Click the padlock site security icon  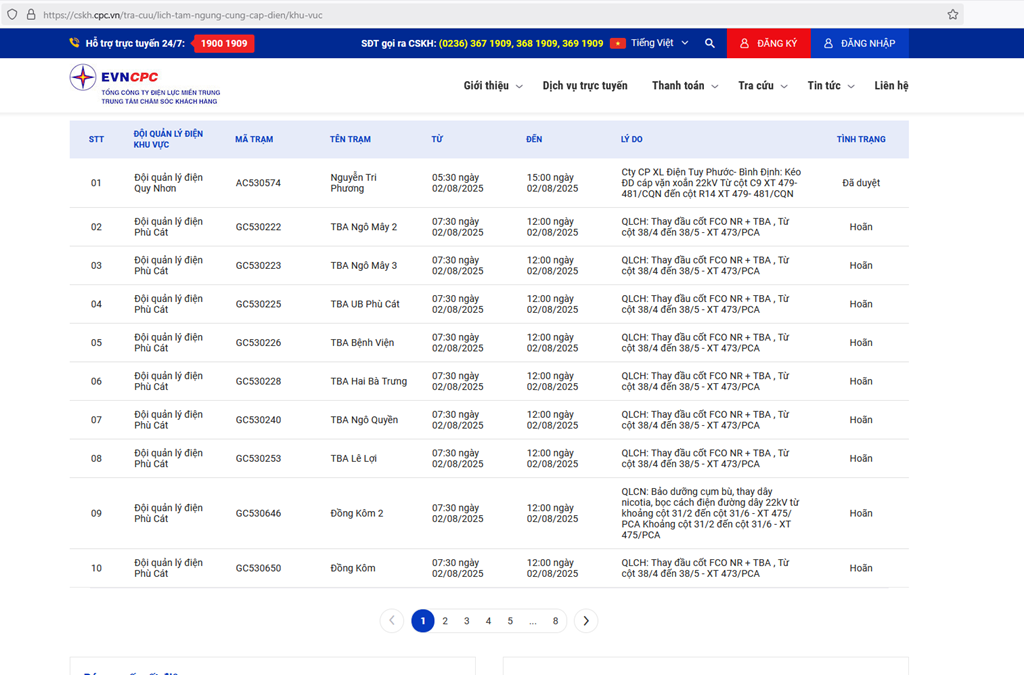click(x=30, y=15)
